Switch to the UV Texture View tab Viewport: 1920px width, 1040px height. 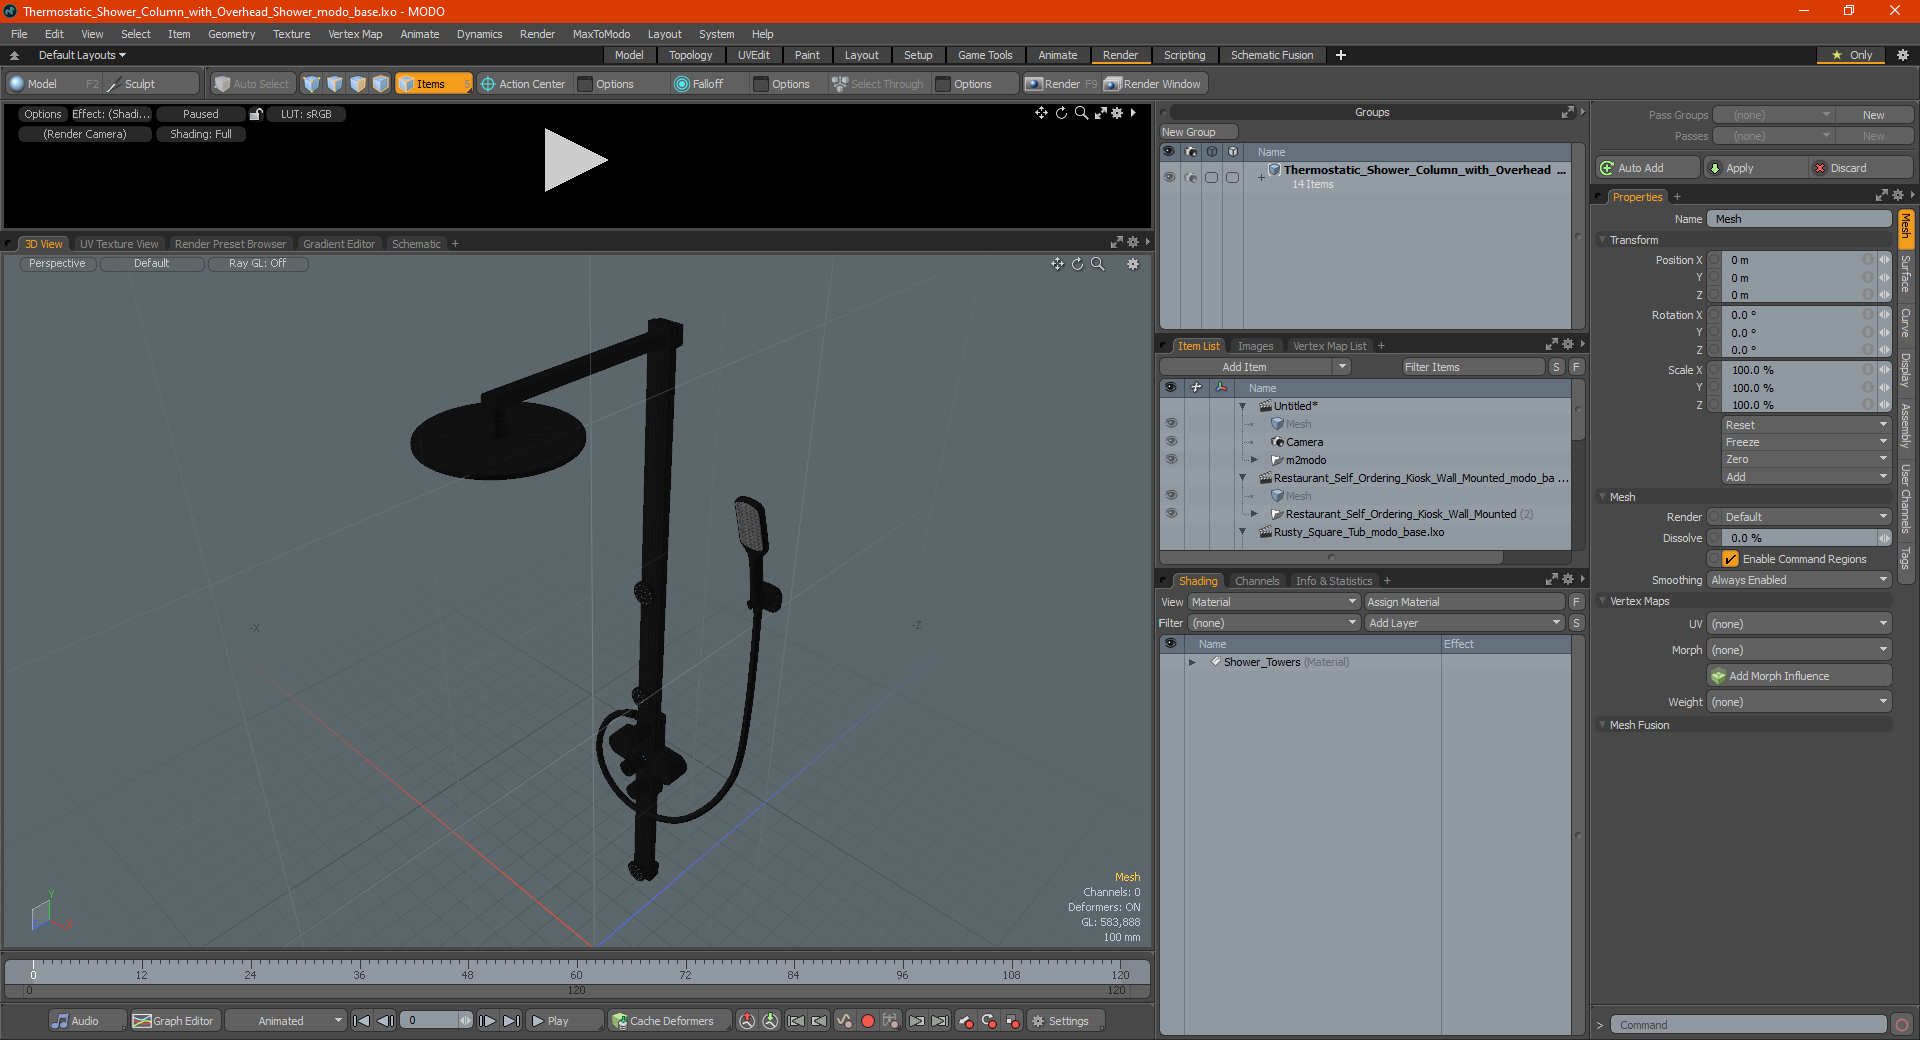click(119, 244)
